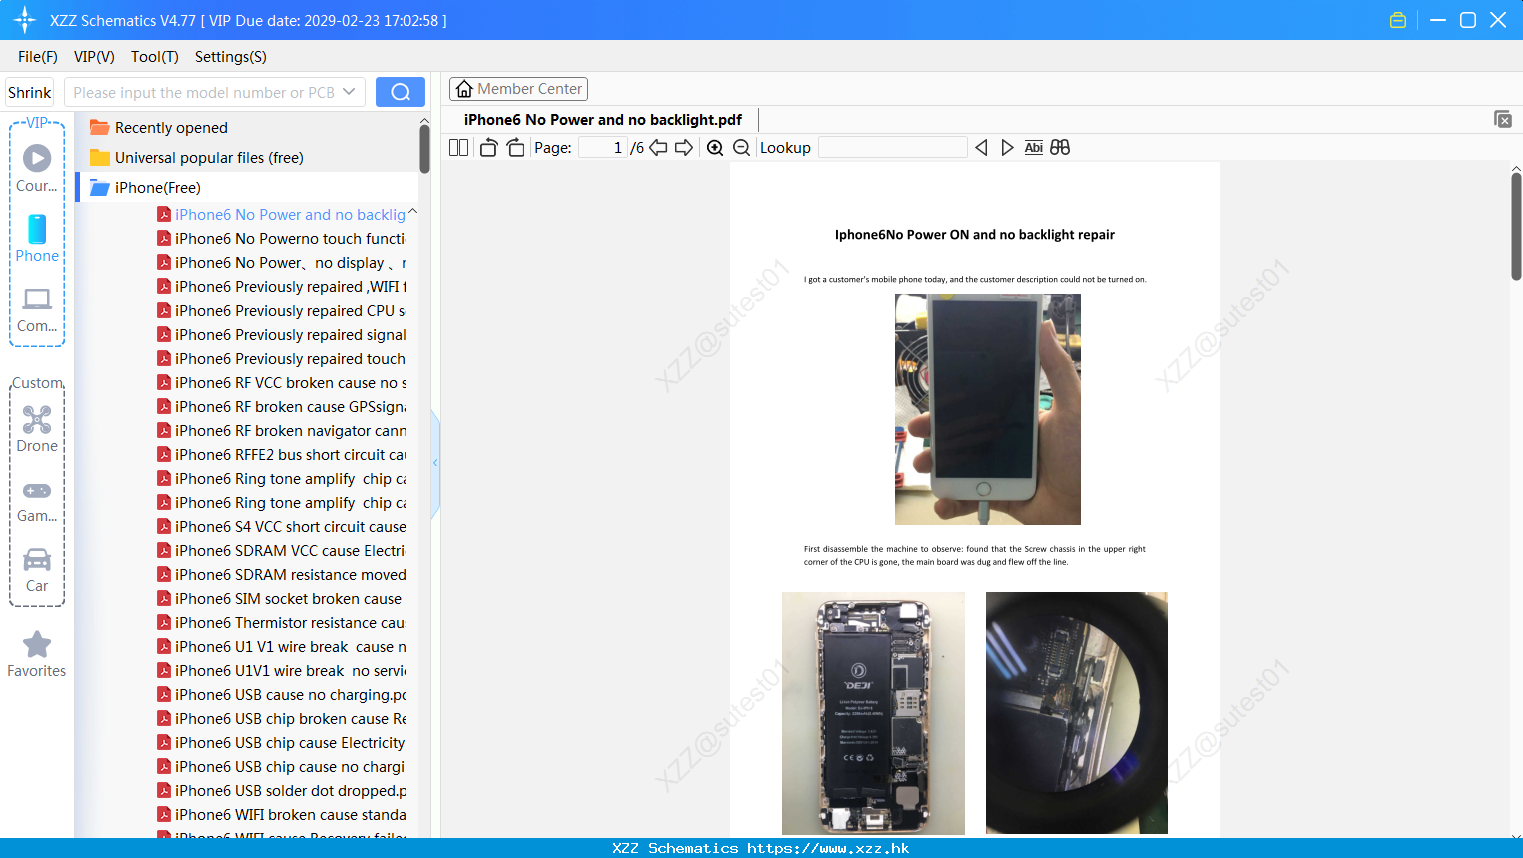Open the Settings(S) menu

231,57
